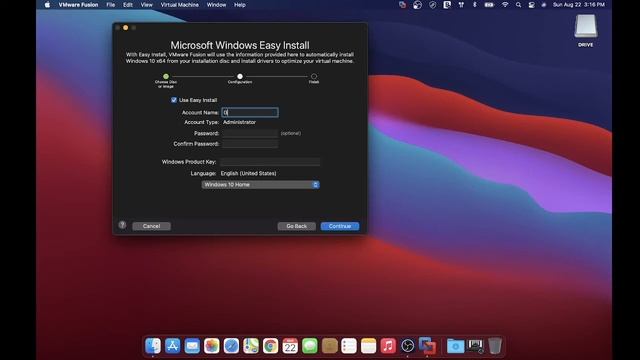Click the Windows Product Key field
Viewport: 640px width, 360px height.
point(270,162)
